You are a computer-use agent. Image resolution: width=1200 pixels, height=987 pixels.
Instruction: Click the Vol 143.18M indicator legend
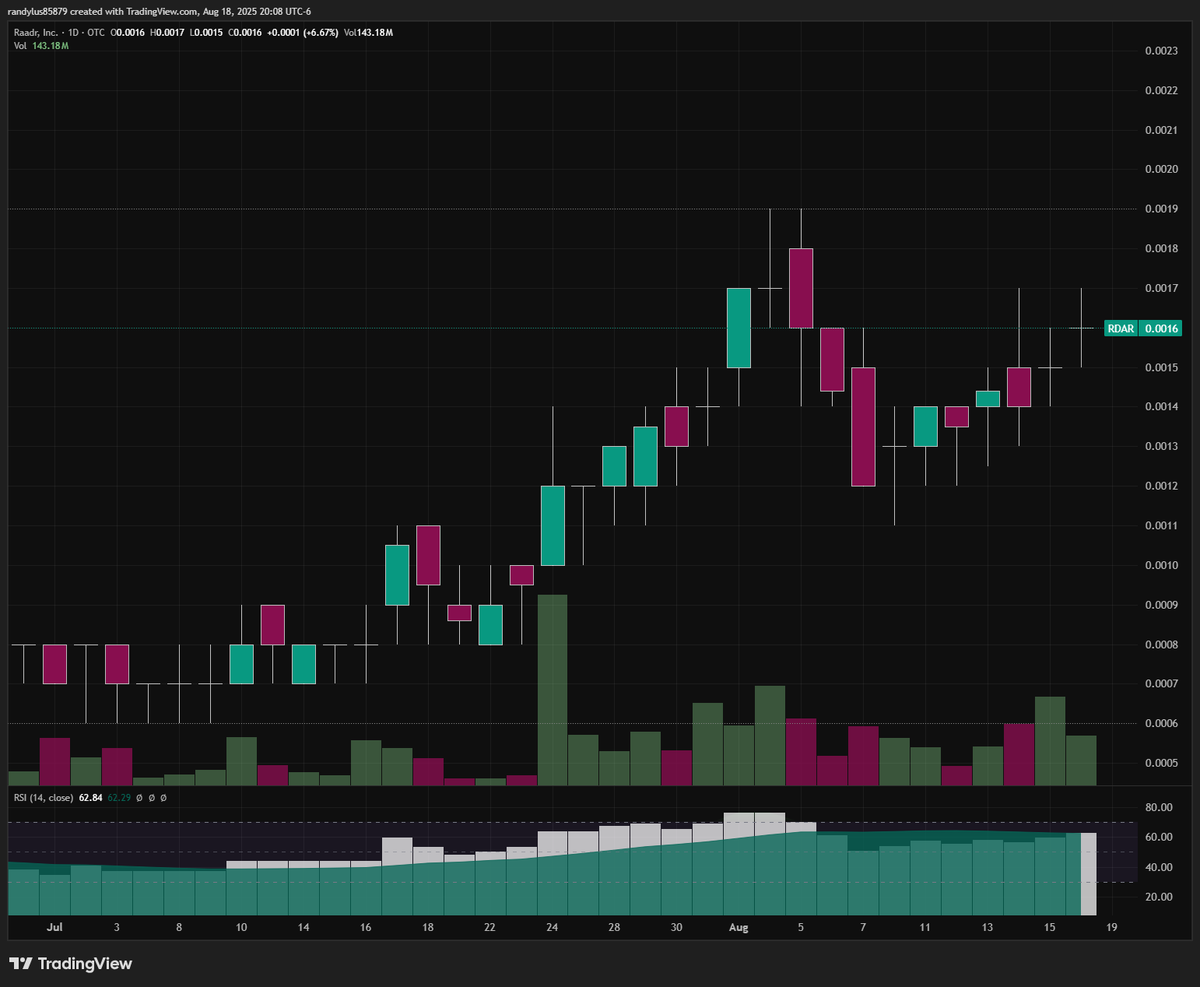39,46
